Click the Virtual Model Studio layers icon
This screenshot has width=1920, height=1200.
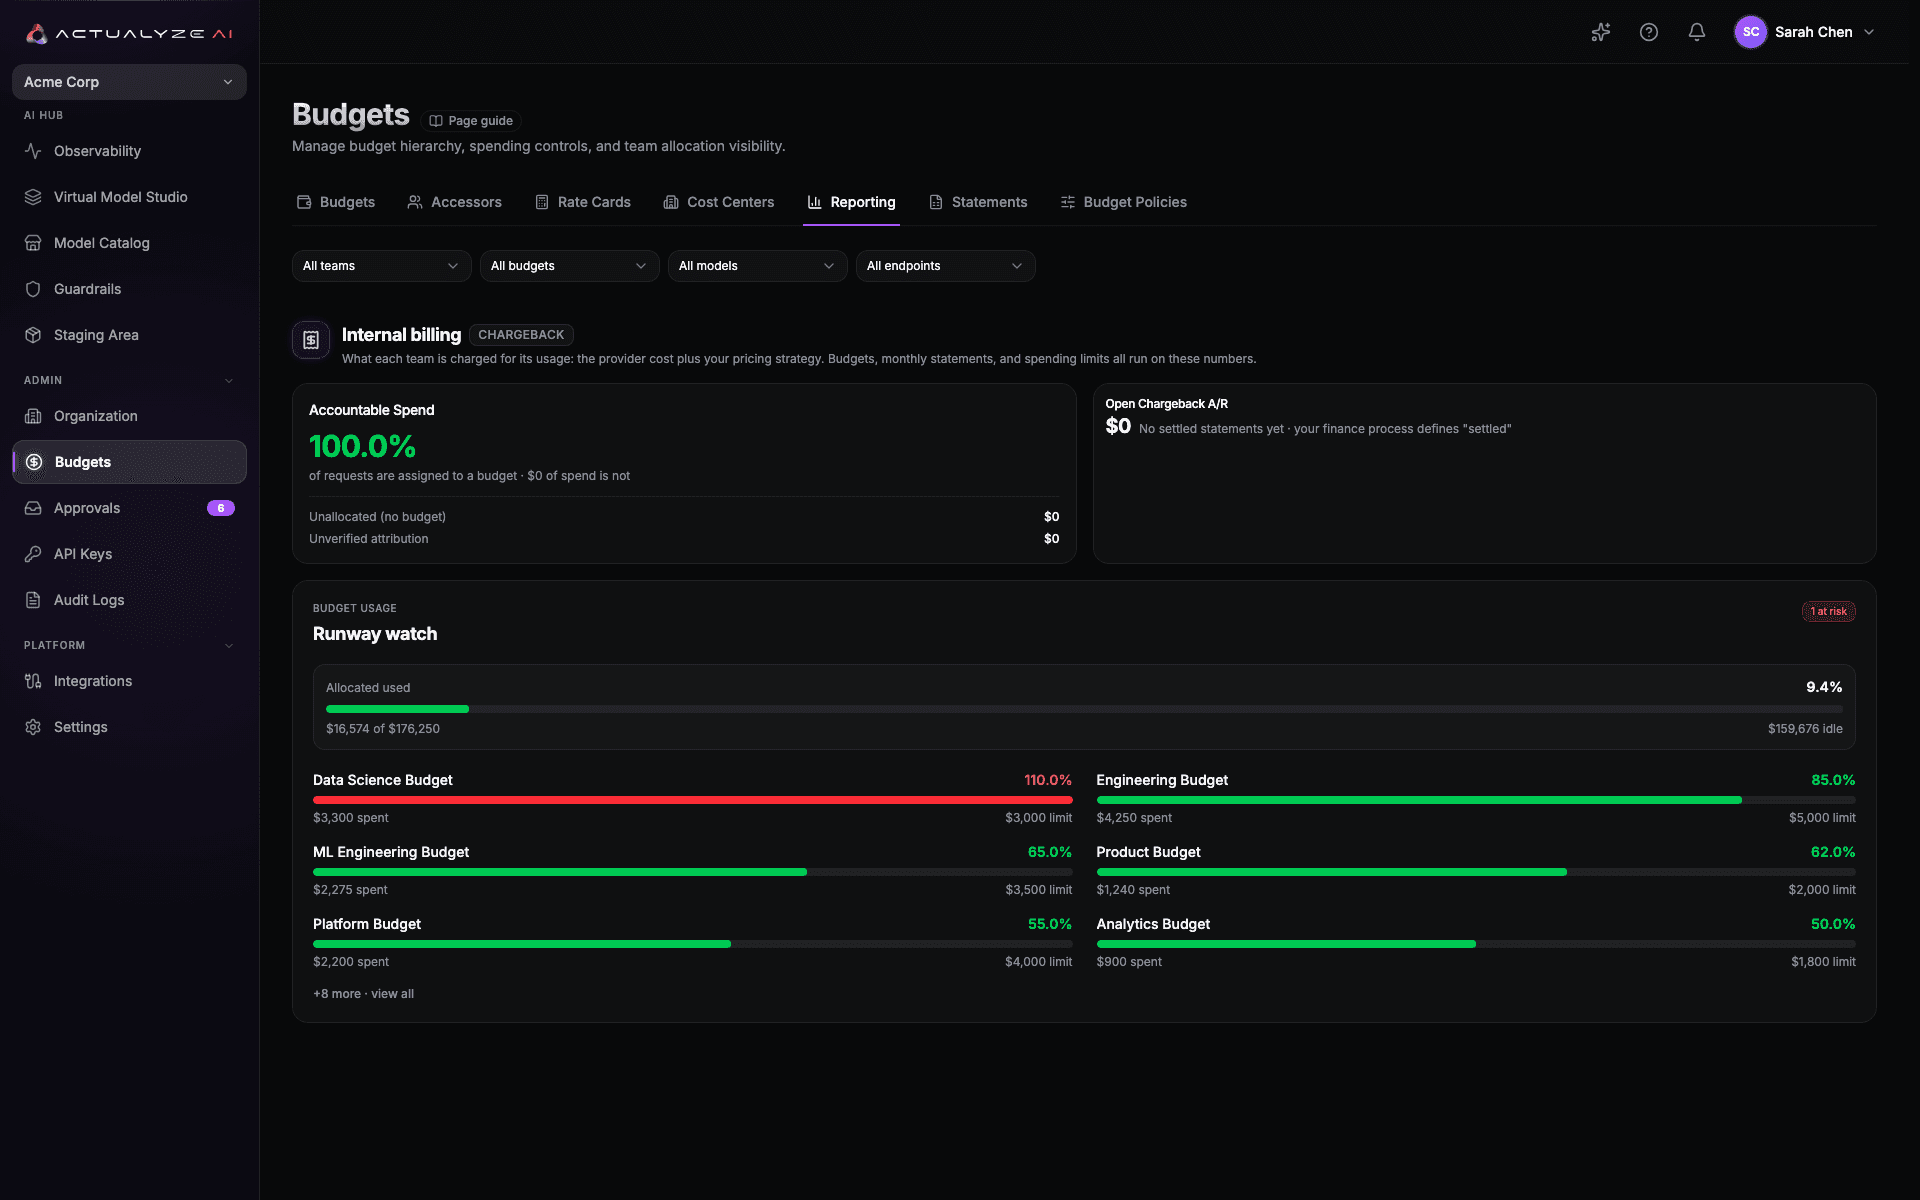click(x=33, y=197)
